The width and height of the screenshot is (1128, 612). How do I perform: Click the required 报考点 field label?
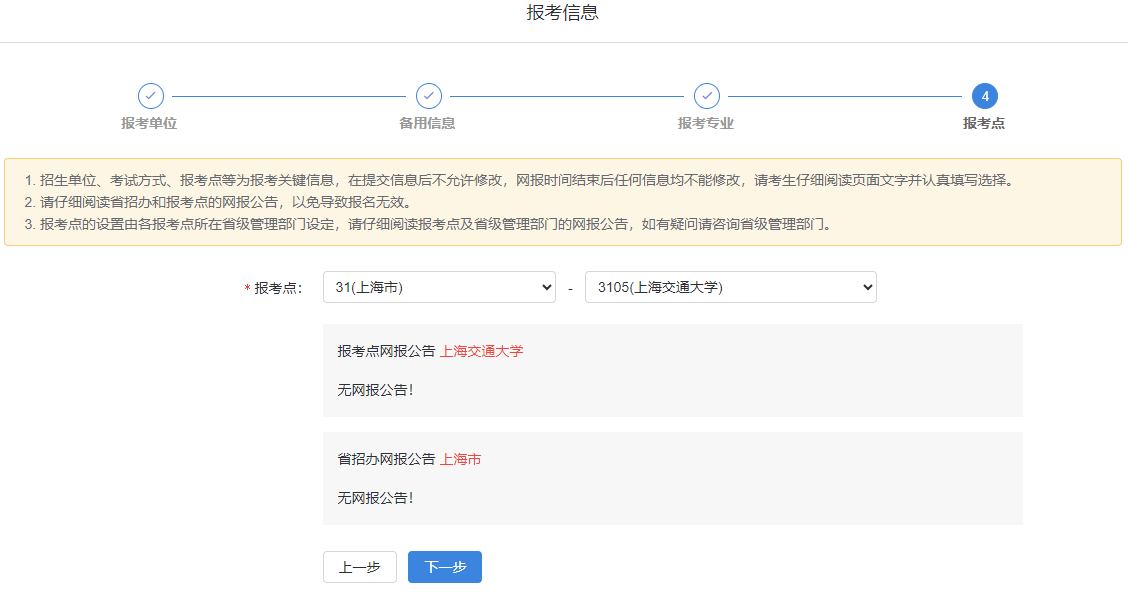[273, 288]
